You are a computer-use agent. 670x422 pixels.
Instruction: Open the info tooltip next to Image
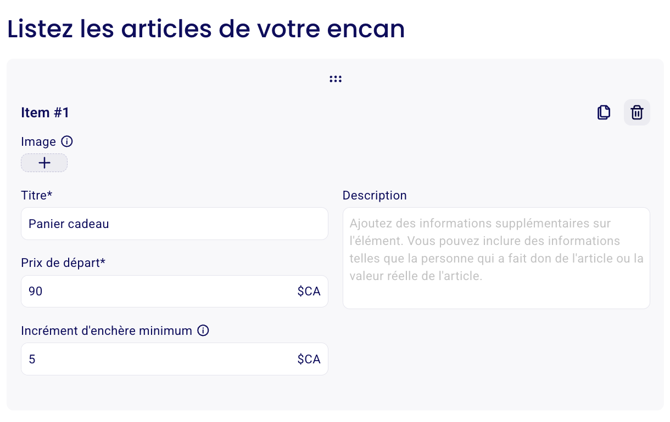coord(67,141)
